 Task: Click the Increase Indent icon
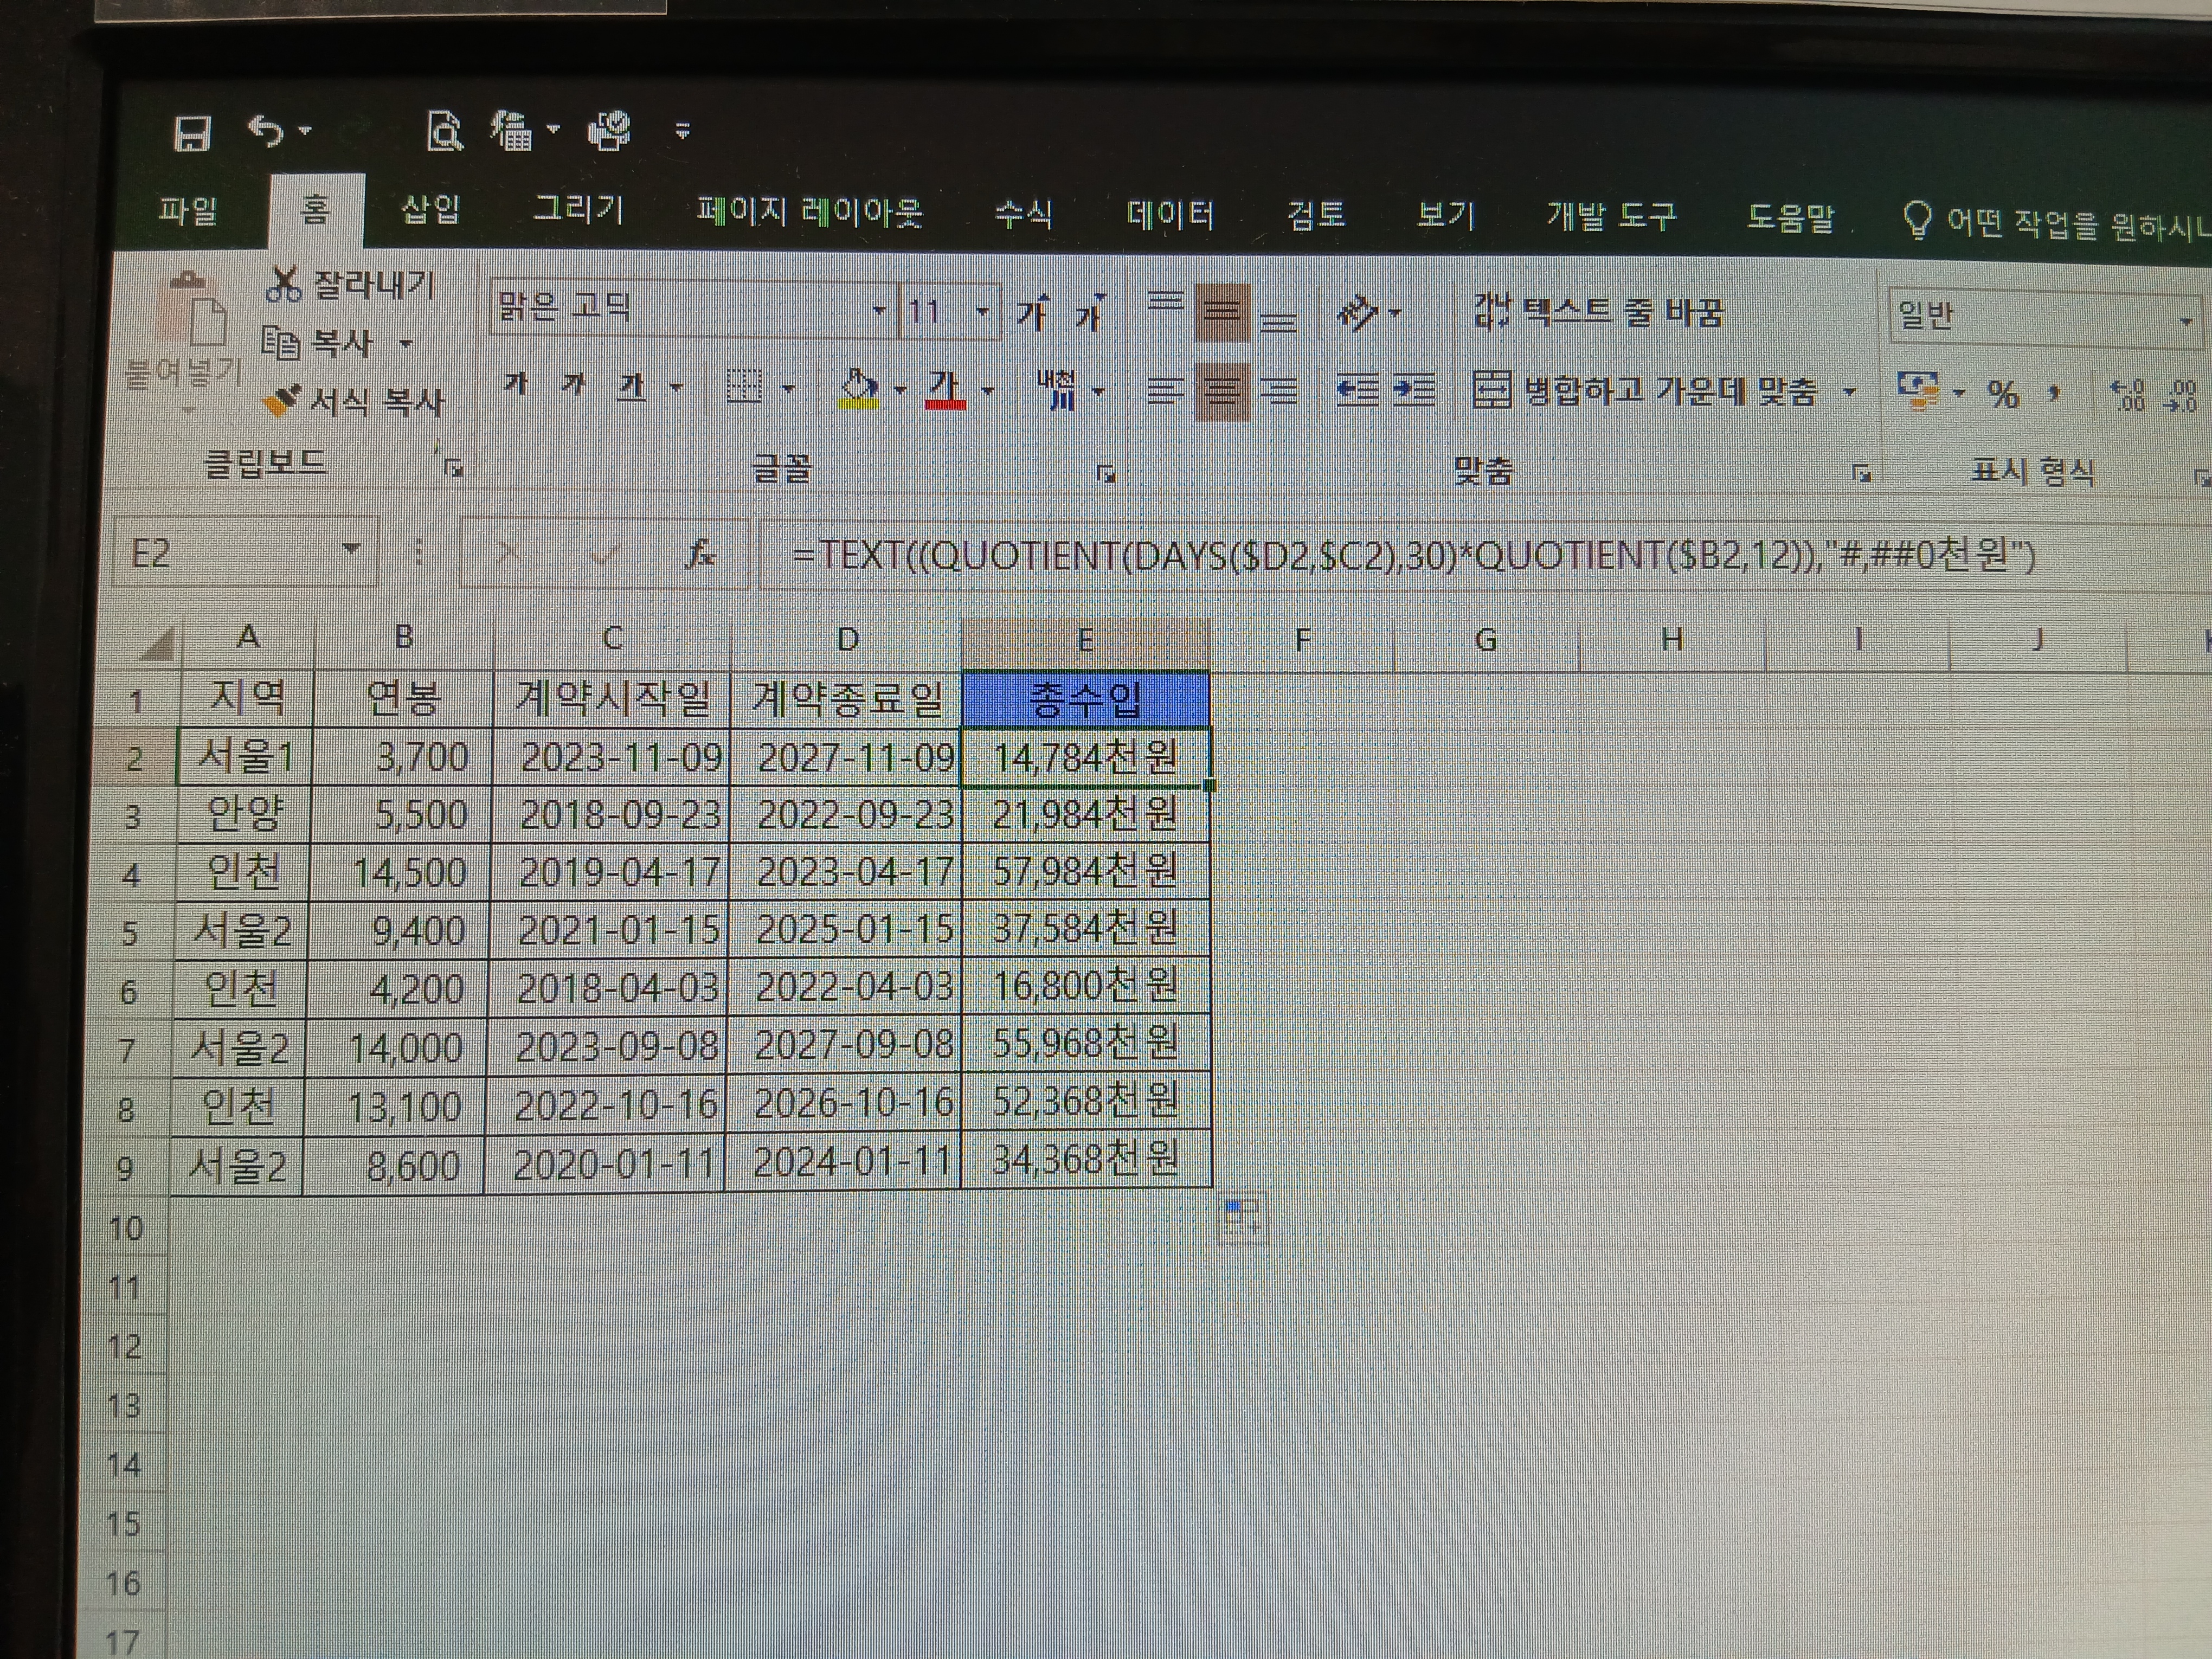click(x=1414, y=390)
